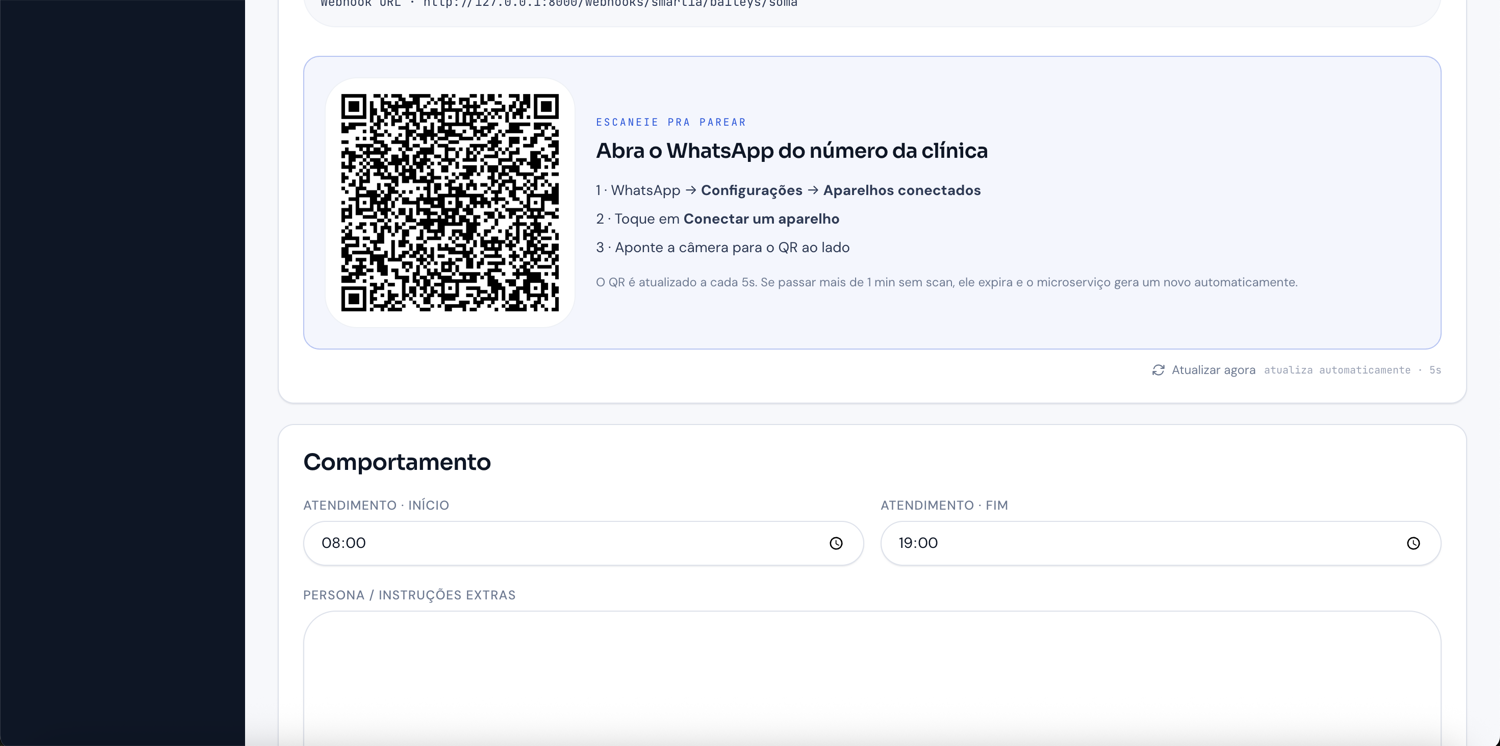The height and width of the screenshot is (746, 1500).
Task: Click the ATENDIMENTO · INÍCIO label
Action: coord(376,505)
